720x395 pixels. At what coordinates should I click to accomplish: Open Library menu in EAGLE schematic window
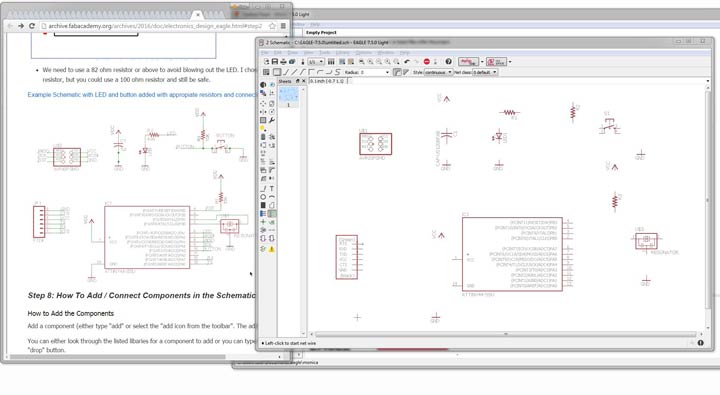(343, 53)
